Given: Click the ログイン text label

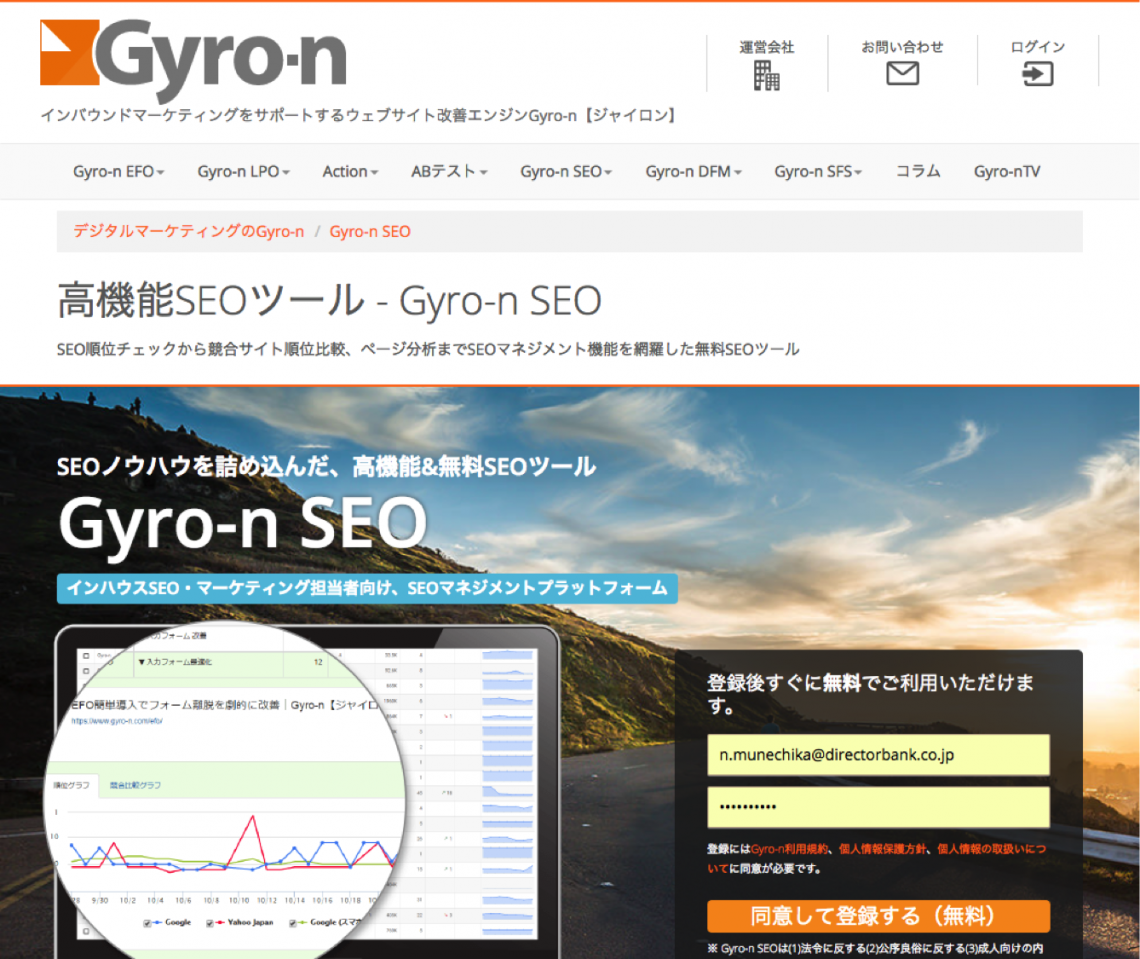Looking at the screenshot, I should coord(1037,47).
